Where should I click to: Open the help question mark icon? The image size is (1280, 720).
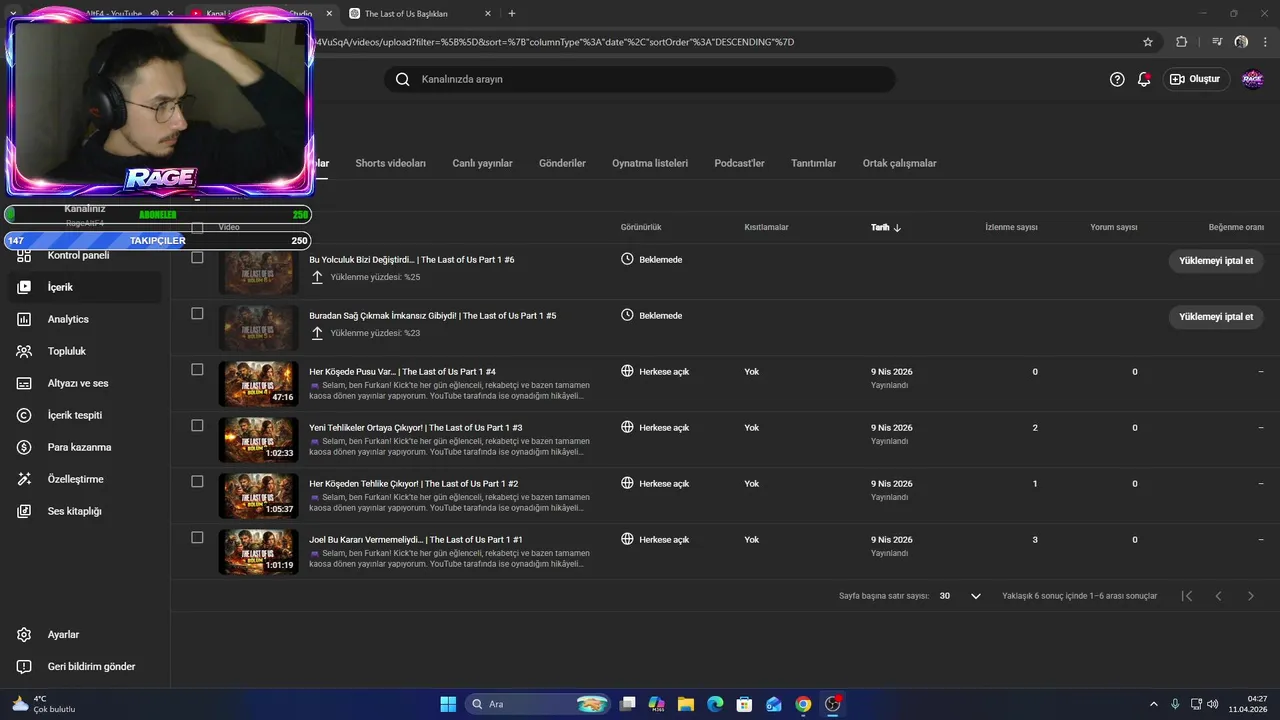click(1118, 79)
